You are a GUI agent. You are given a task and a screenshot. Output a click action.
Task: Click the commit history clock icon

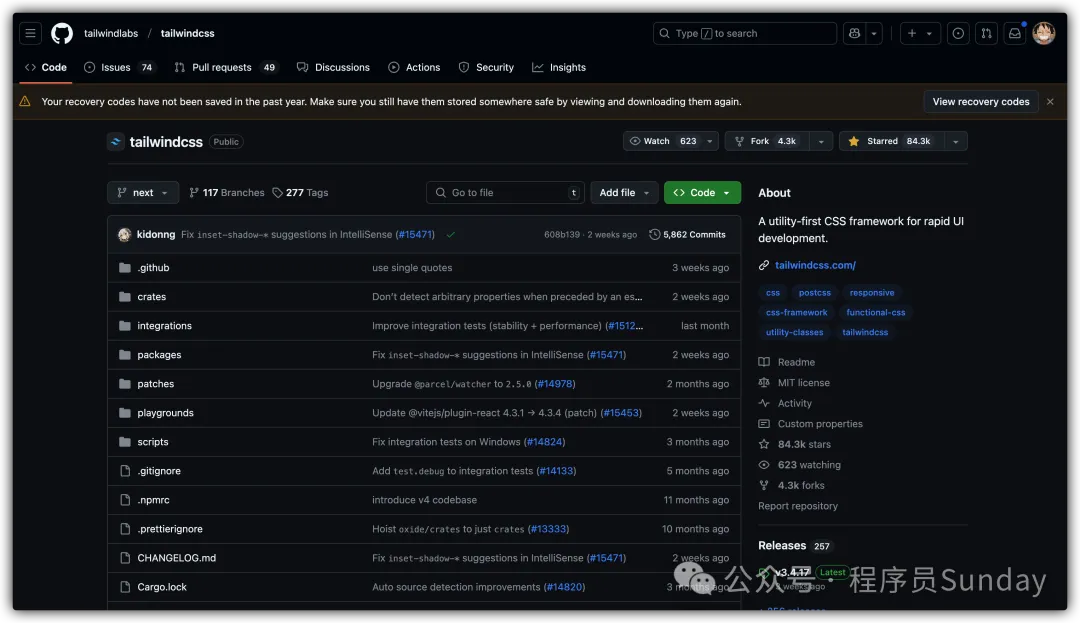coord(655,235)
